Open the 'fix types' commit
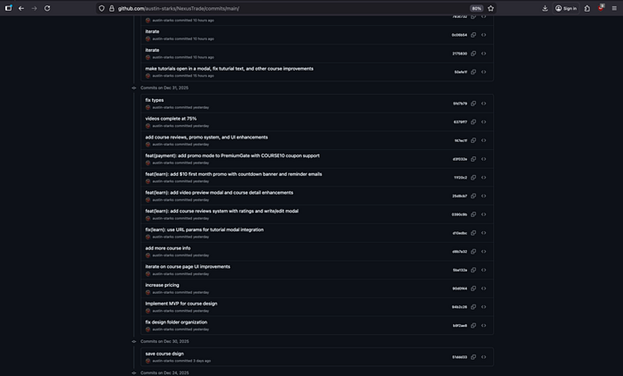The width and height of the screenshot is (623, 376). pyautogui.click(x=155, y=100)
